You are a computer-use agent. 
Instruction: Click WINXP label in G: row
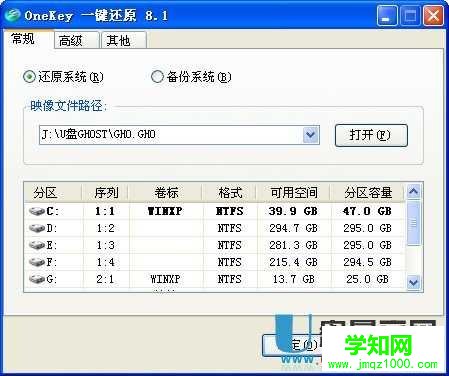click(x=165, y=279)
